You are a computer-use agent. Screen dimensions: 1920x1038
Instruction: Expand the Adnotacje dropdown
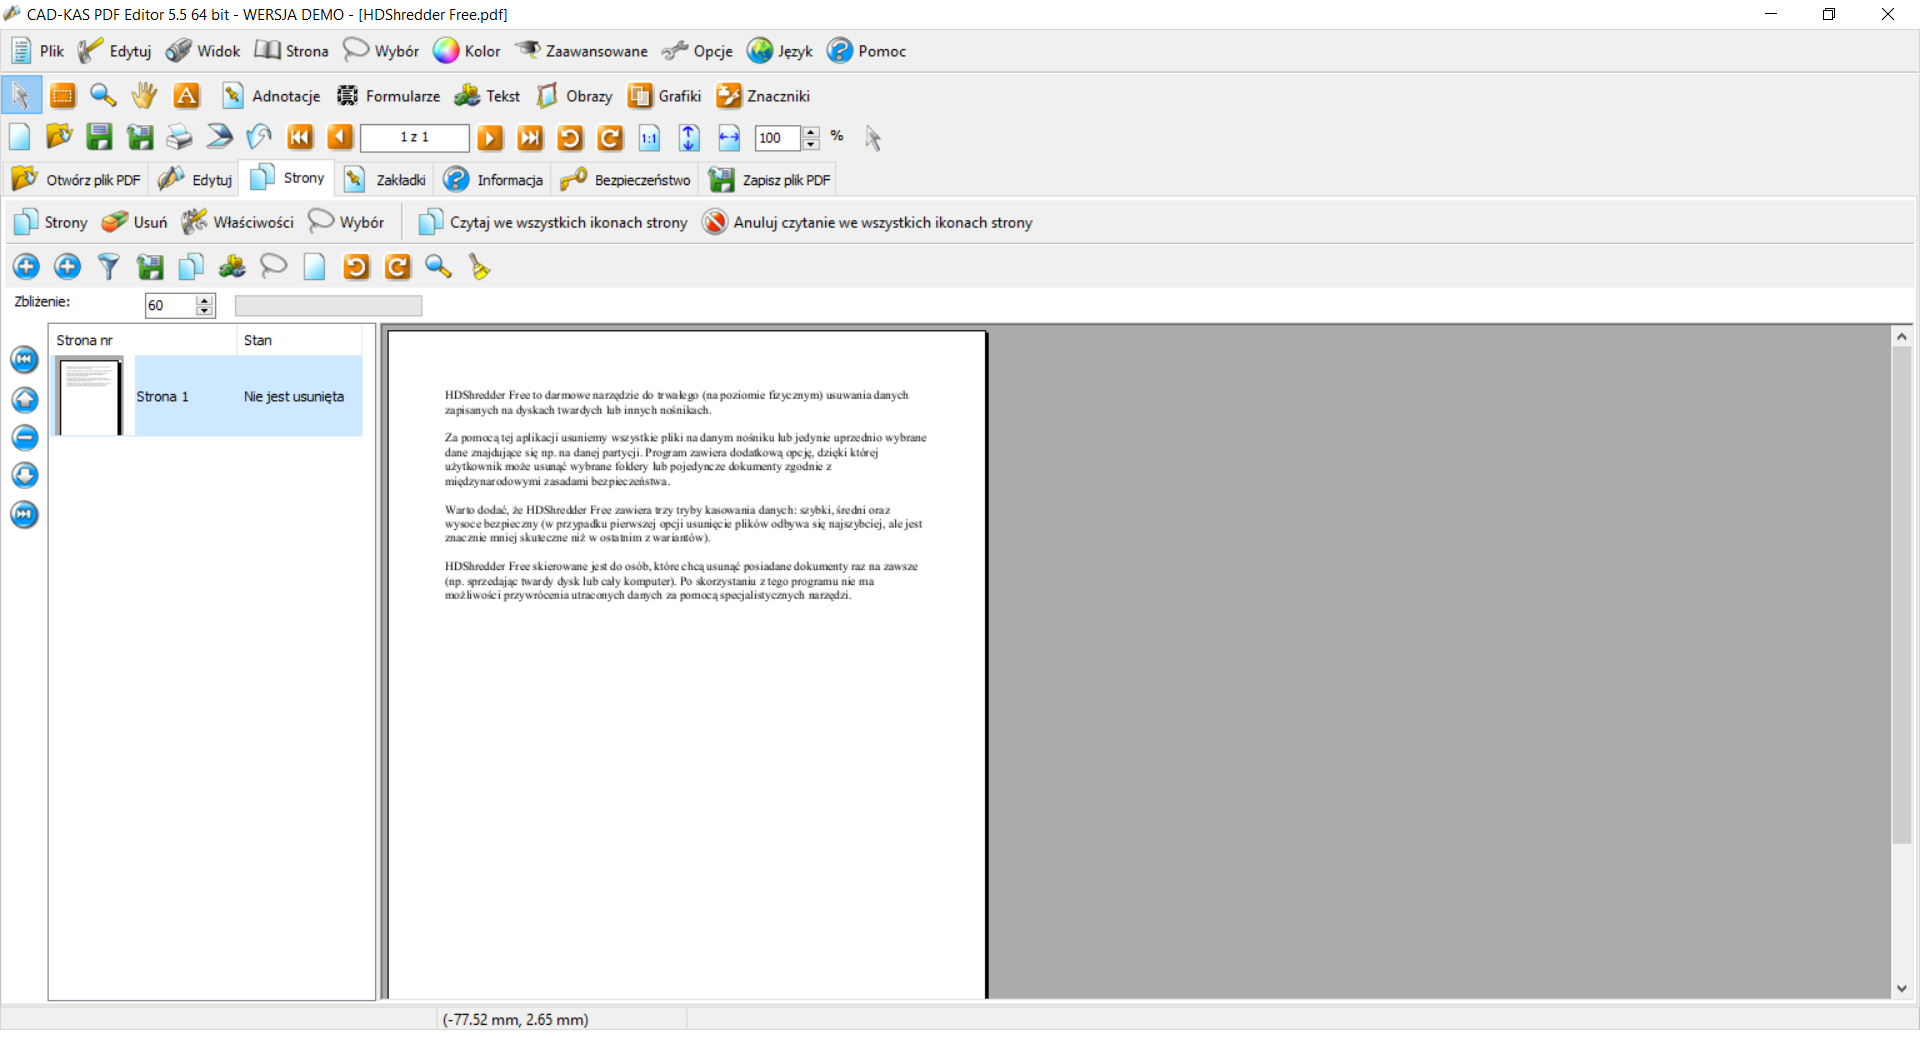pos(272,96)
